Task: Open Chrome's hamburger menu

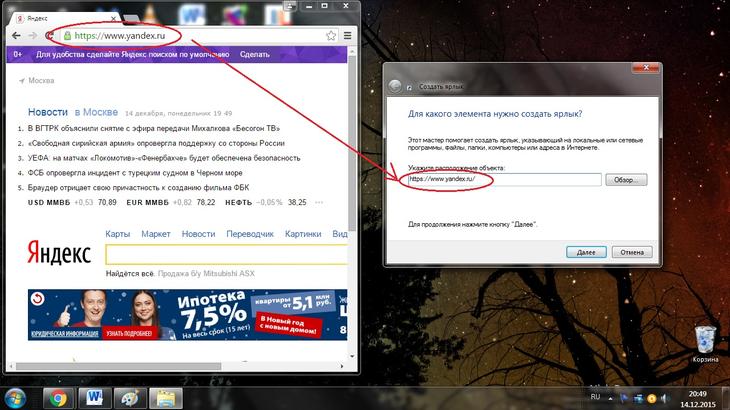Action: click(347, 36)
